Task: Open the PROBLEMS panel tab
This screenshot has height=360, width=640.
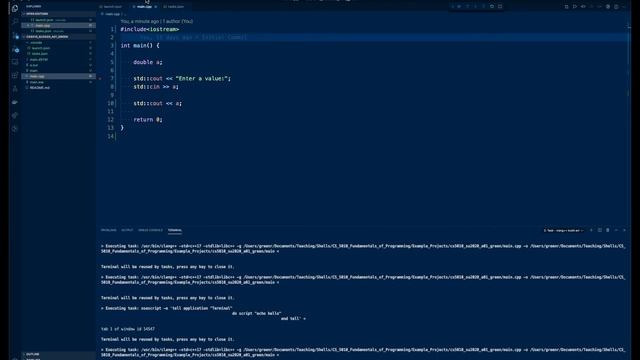Action: click(x=109, y=230)
